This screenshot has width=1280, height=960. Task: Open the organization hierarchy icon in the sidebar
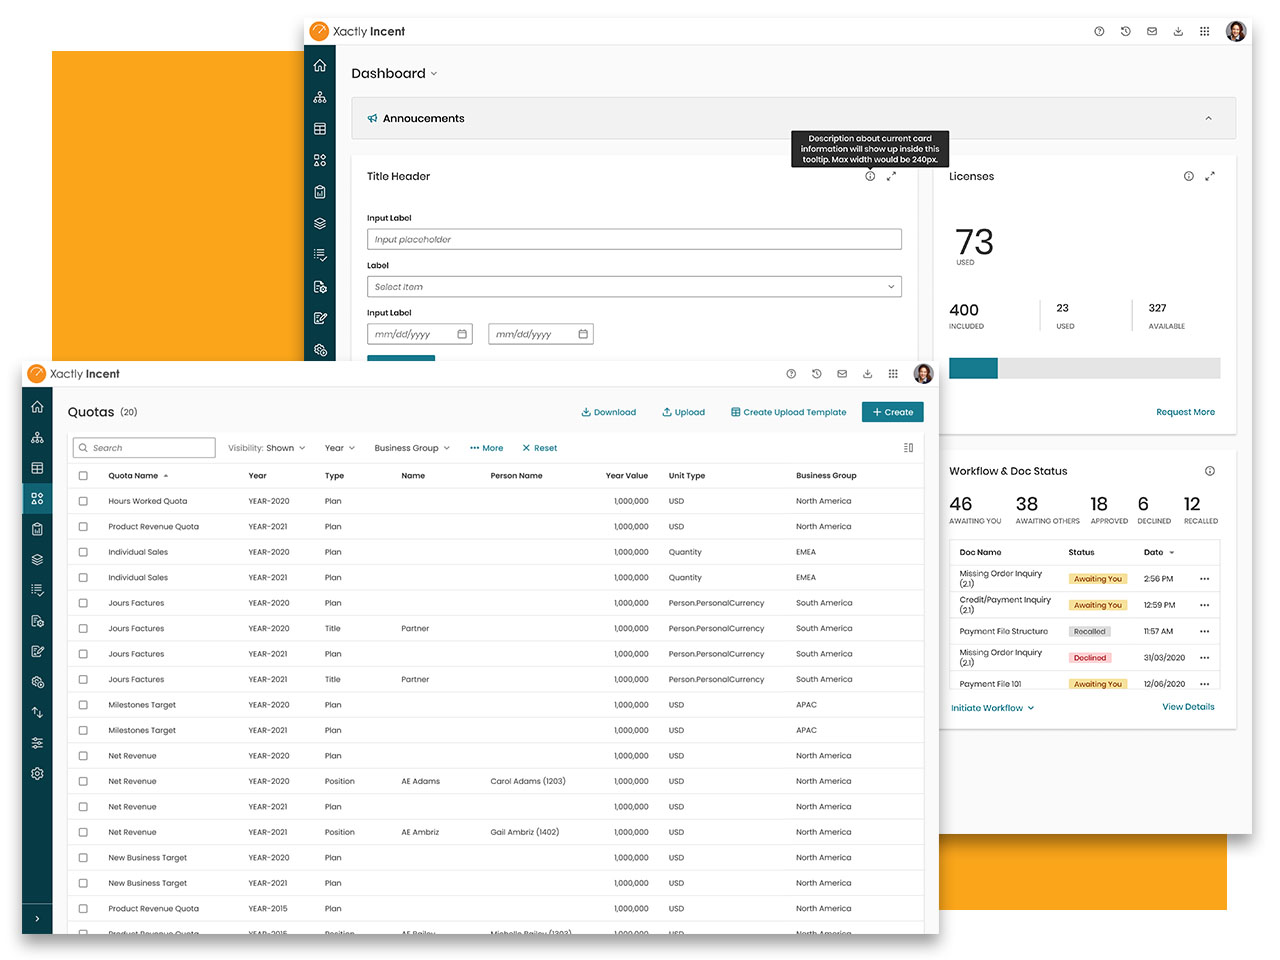pyautogui.click(x=37, y=437)
